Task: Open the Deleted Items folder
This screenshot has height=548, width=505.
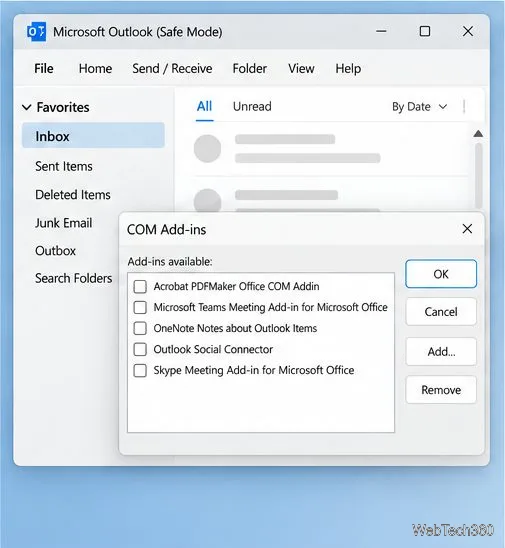Action: tap(73, 195)
